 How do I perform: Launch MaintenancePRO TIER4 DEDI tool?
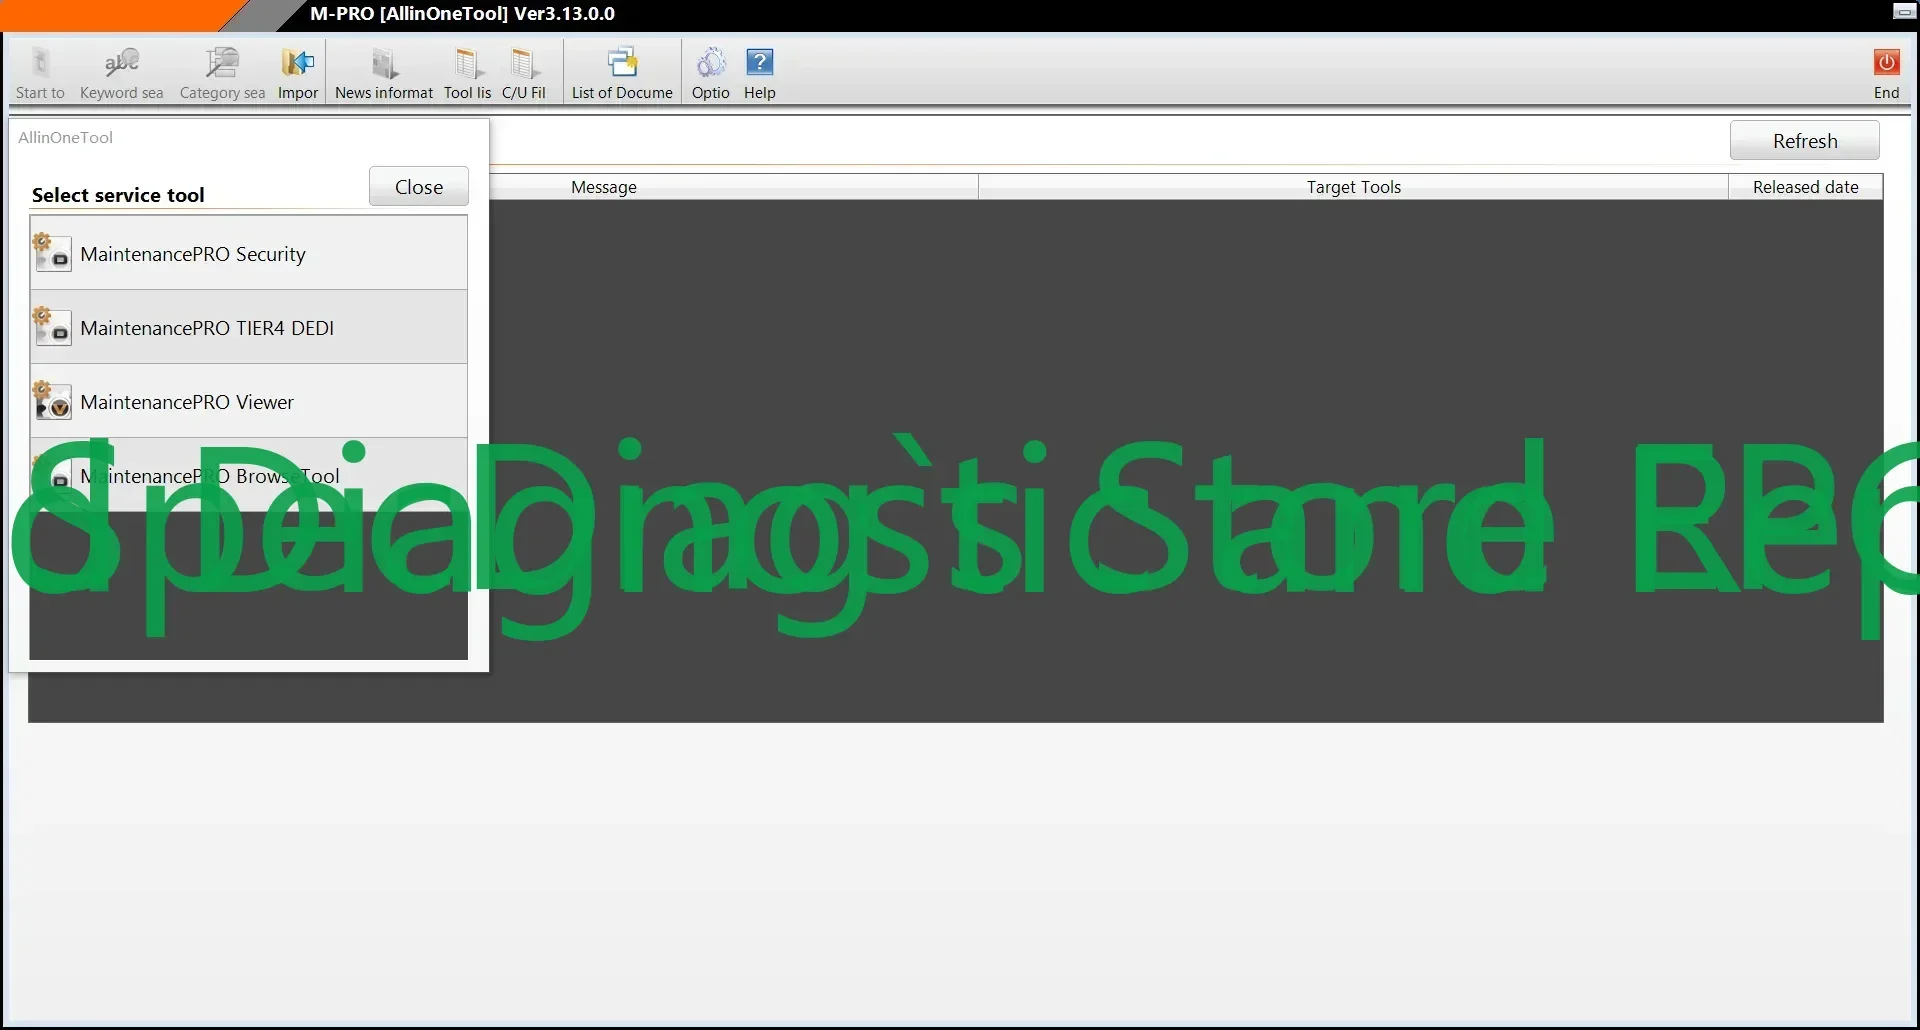(249, 328)
